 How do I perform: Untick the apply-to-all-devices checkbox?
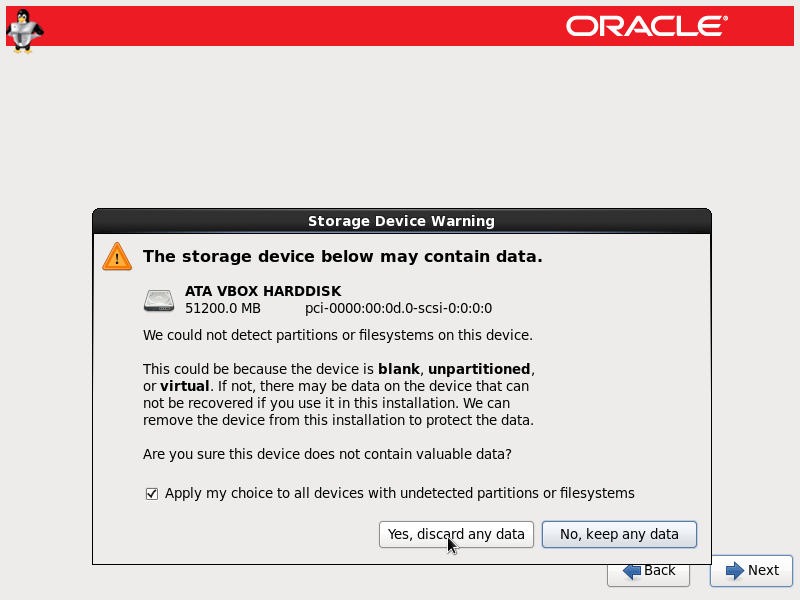point(152,494)
